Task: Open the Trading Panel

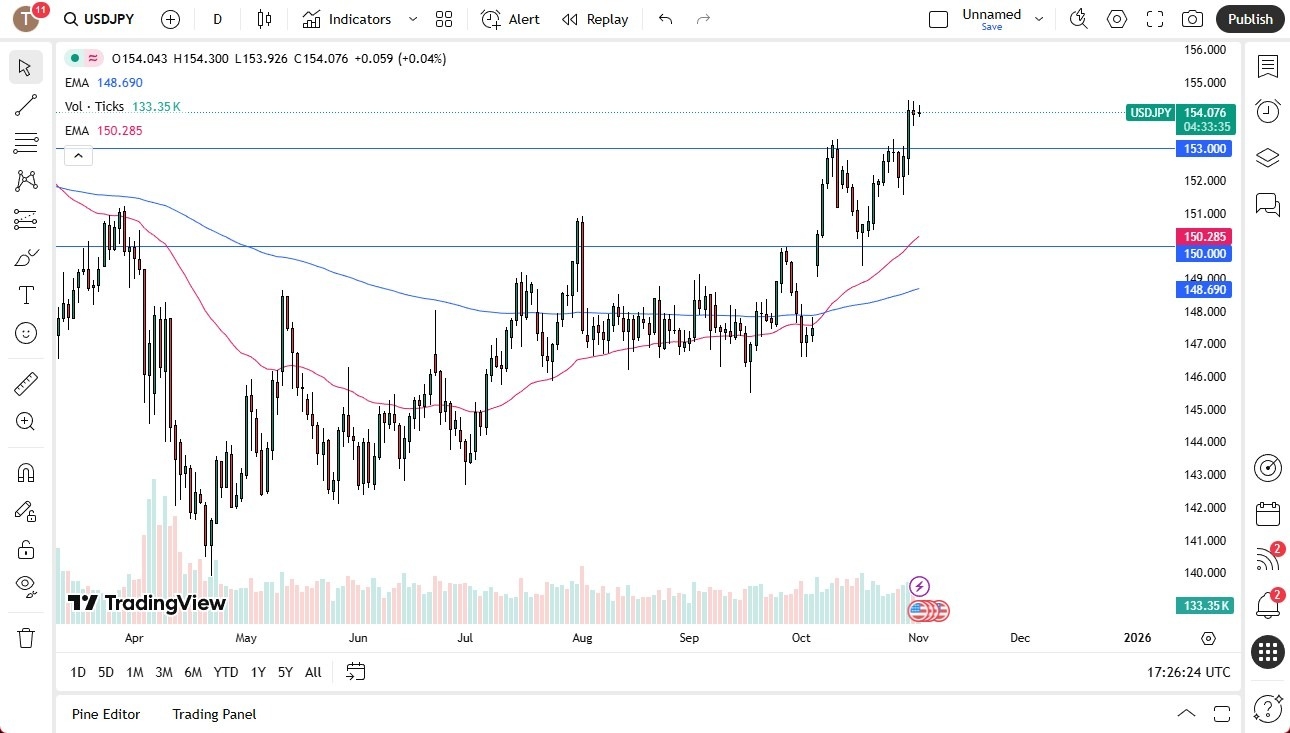Action: (x=213, y=713)
